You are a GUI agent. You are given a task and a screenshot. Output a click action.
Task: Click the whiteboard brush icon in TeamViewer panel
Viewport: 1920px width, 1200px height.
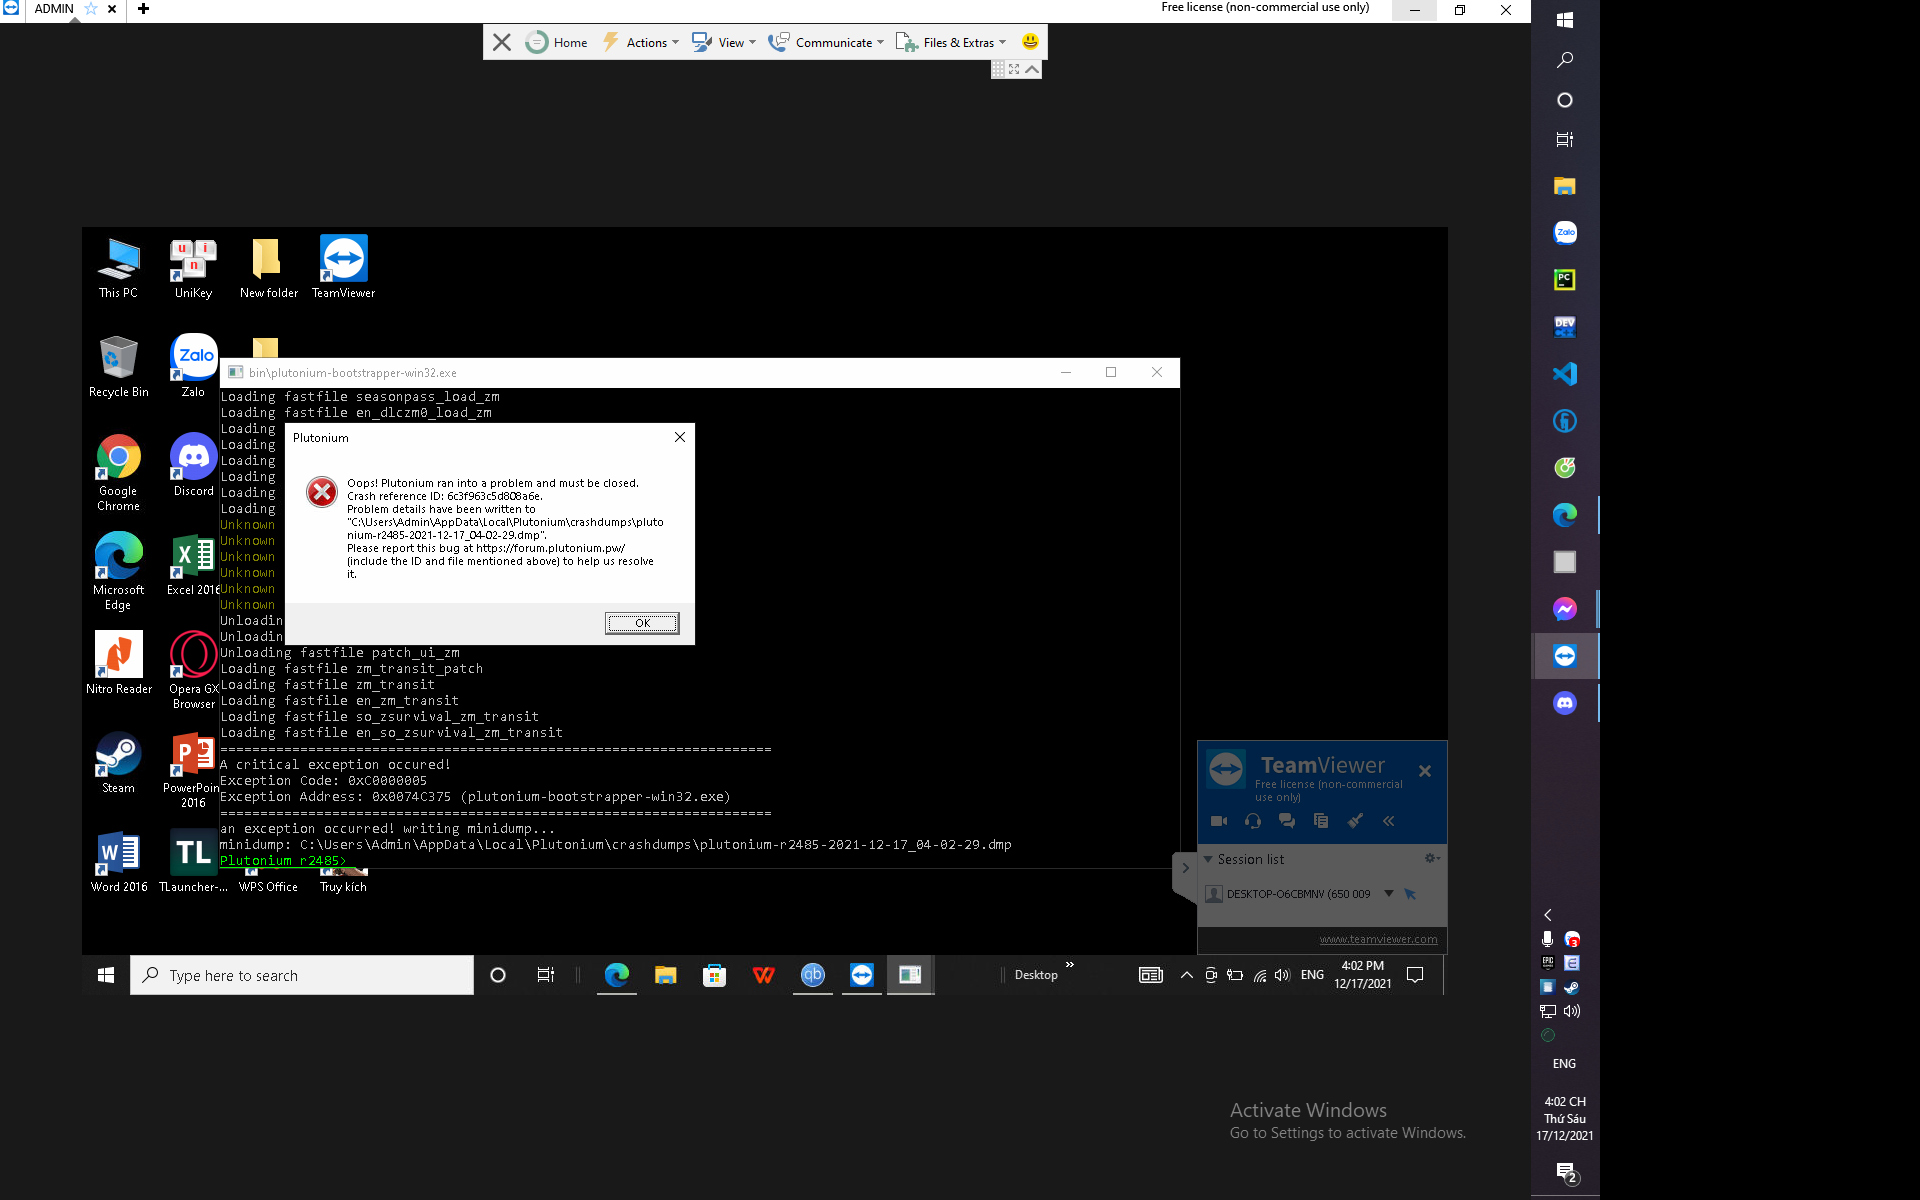click(1355, 821)
